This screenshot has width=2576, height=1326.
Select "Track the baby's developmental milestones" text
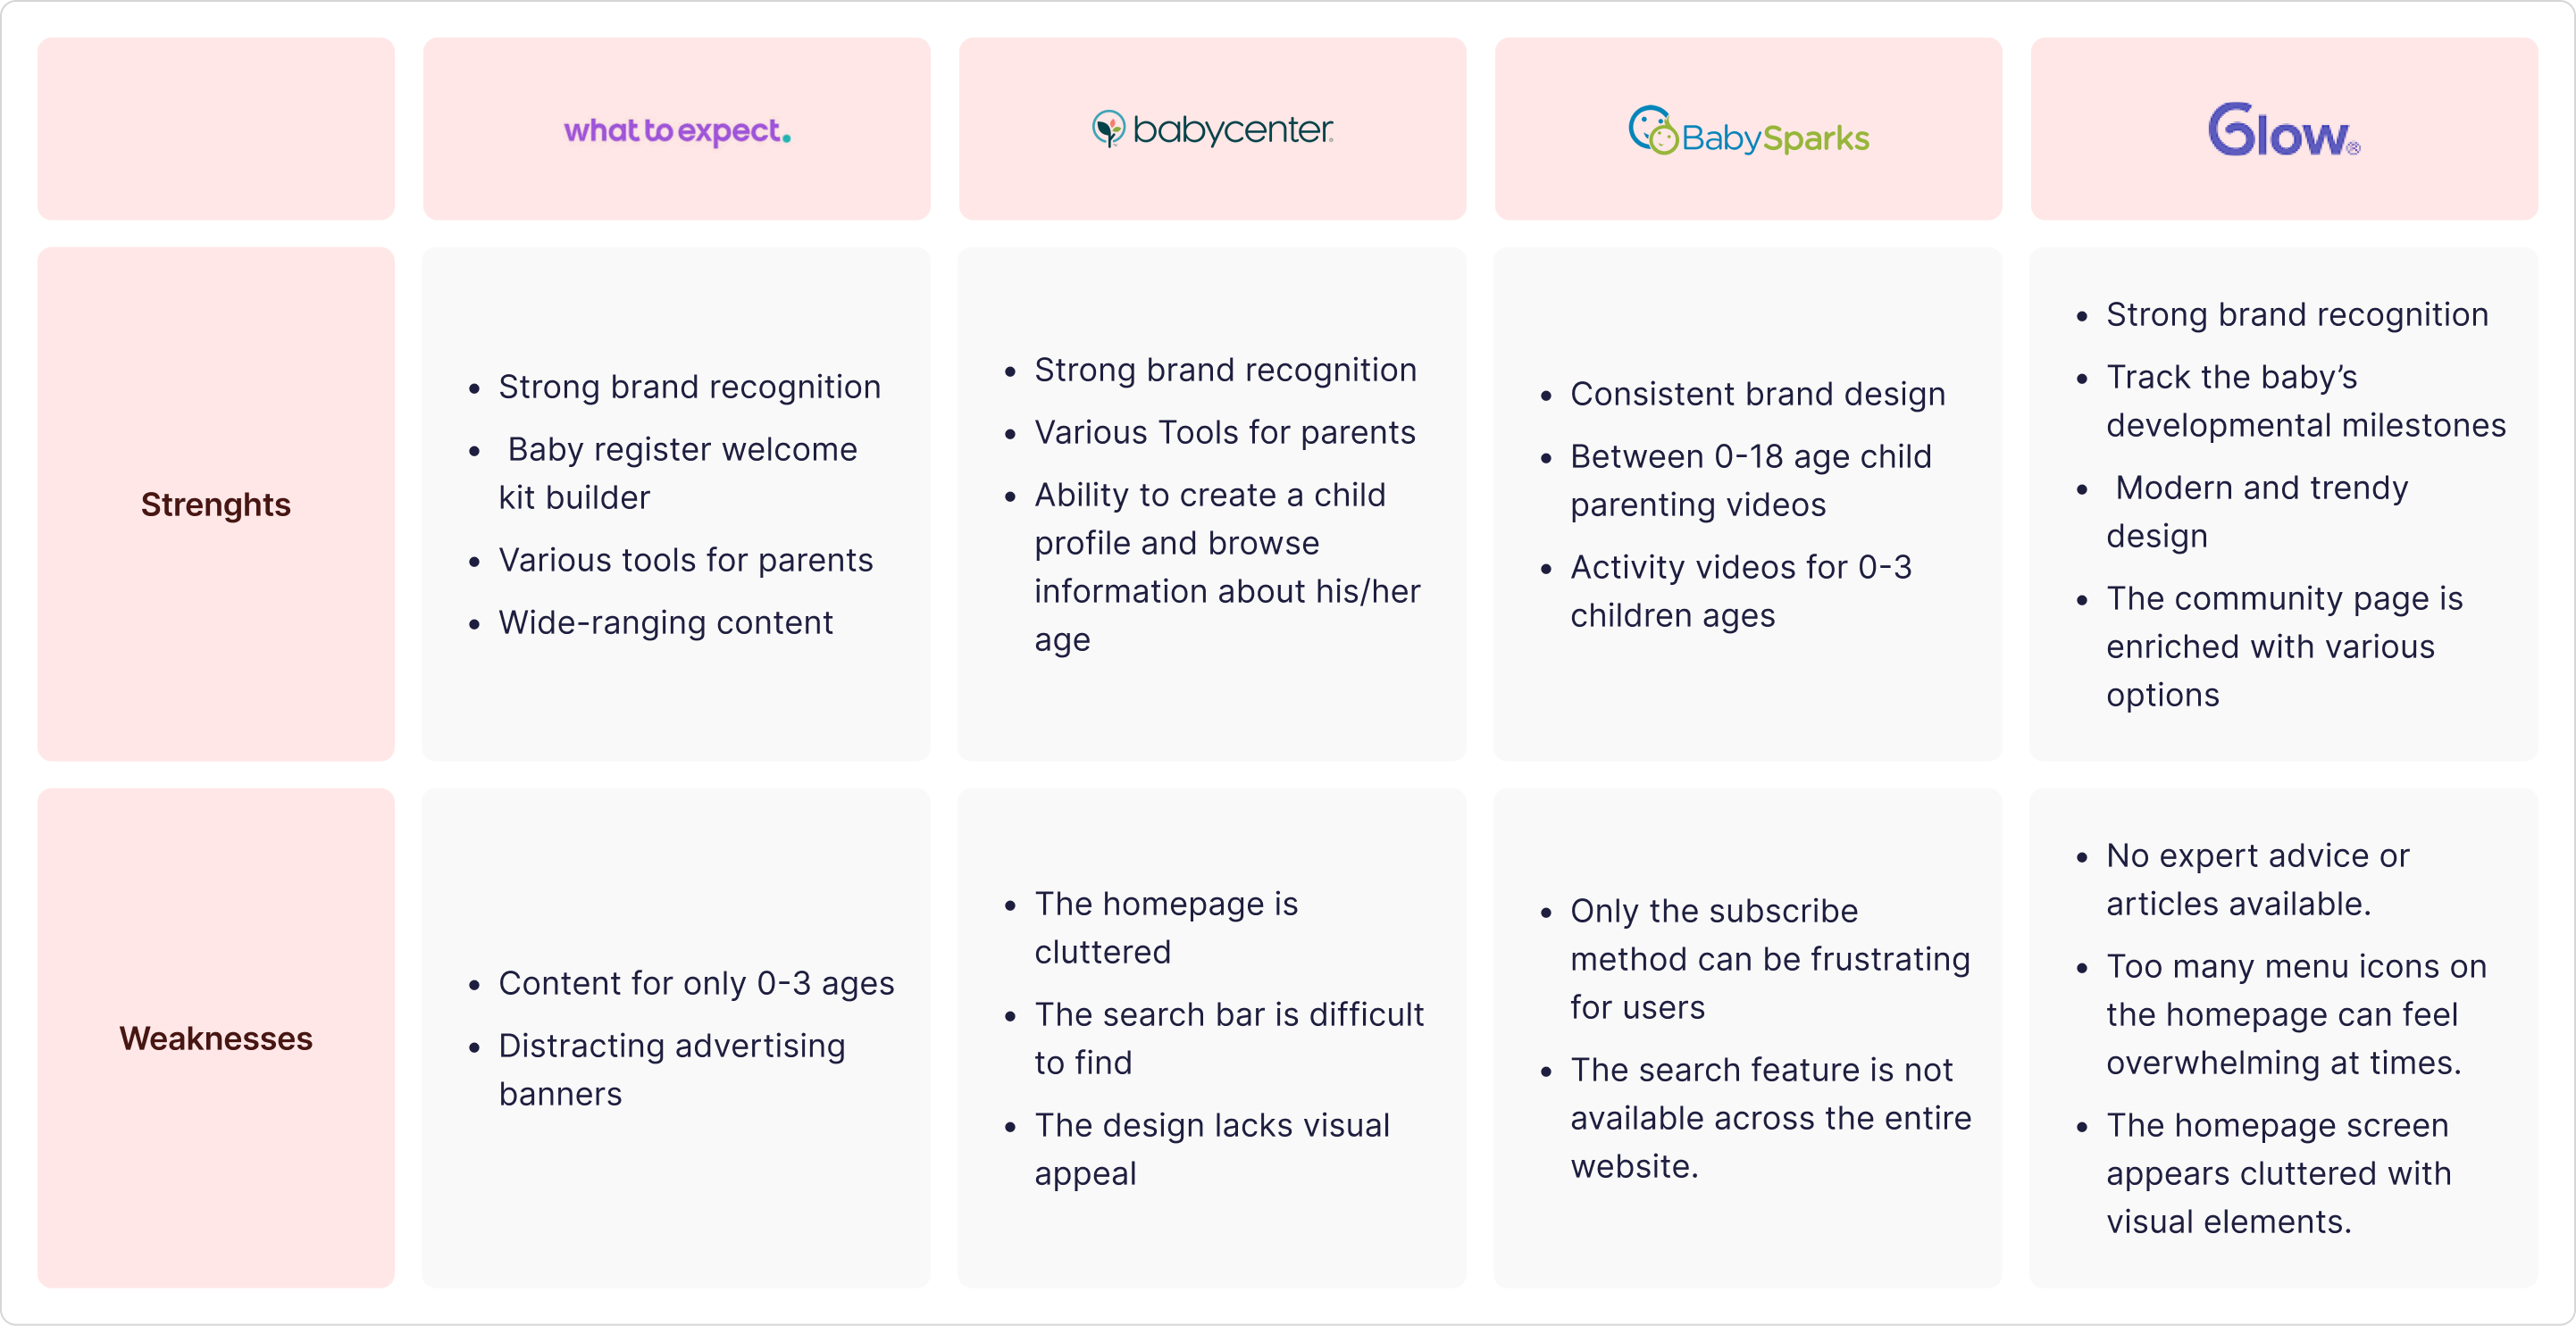tap(2305, 401)
